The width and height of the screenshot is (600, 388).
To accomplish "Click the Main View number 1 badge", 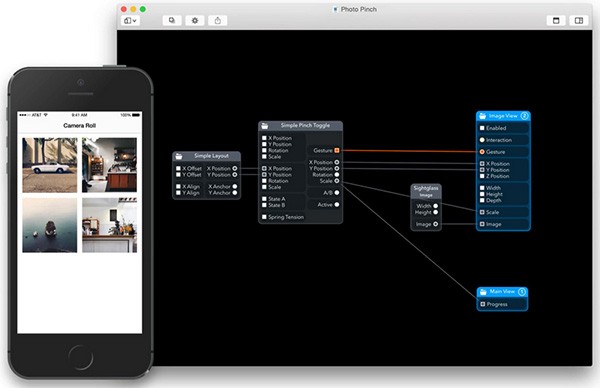I will [522, 292].
